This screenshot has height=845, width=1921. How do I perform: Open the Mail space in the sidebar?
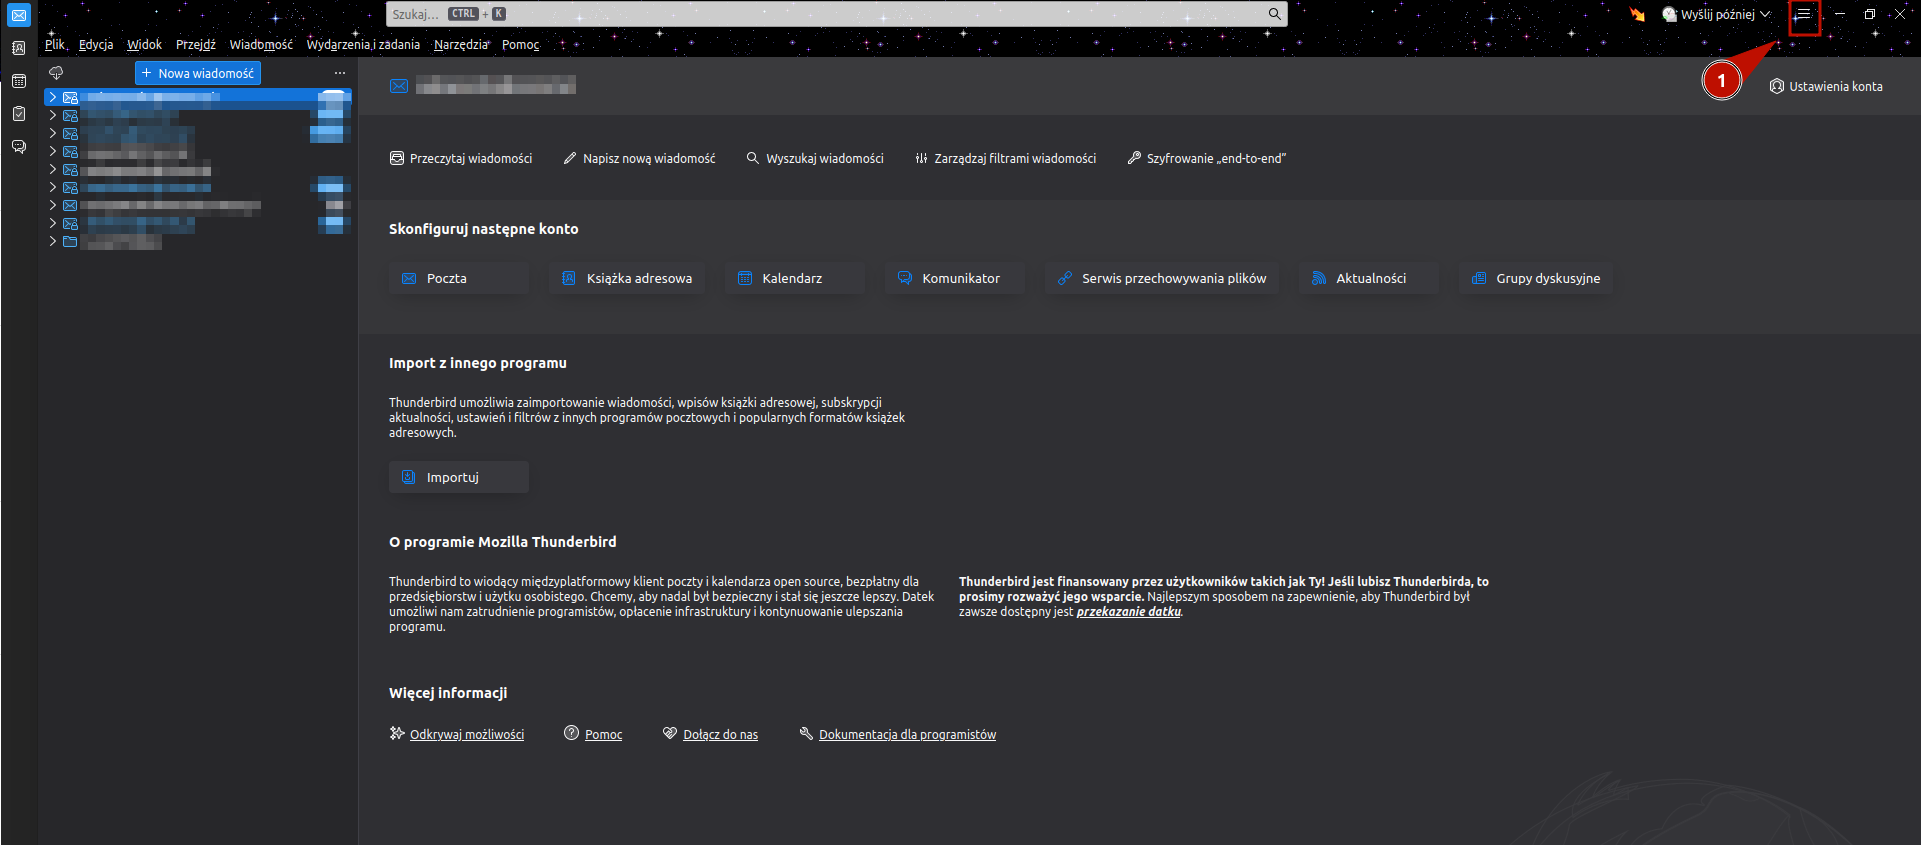(19, 16)
